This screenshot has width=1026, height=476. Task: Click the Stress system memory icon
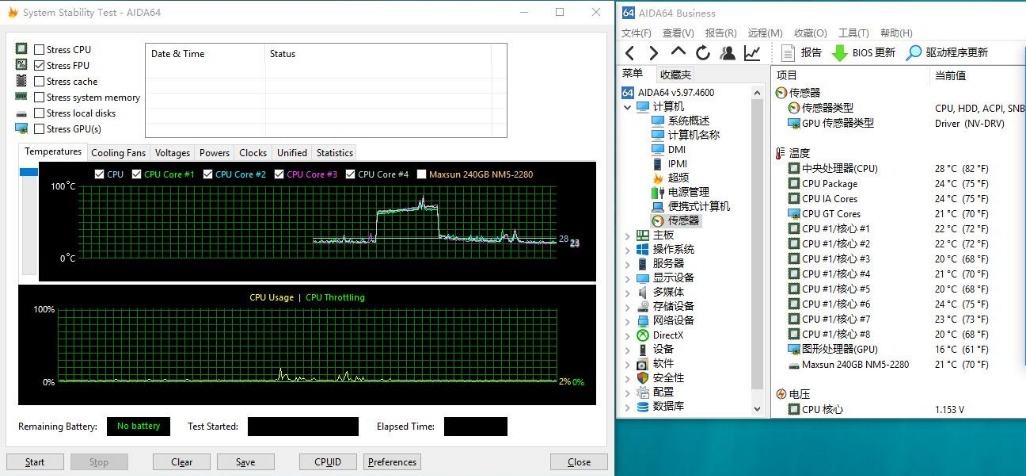tap(22, 97)
